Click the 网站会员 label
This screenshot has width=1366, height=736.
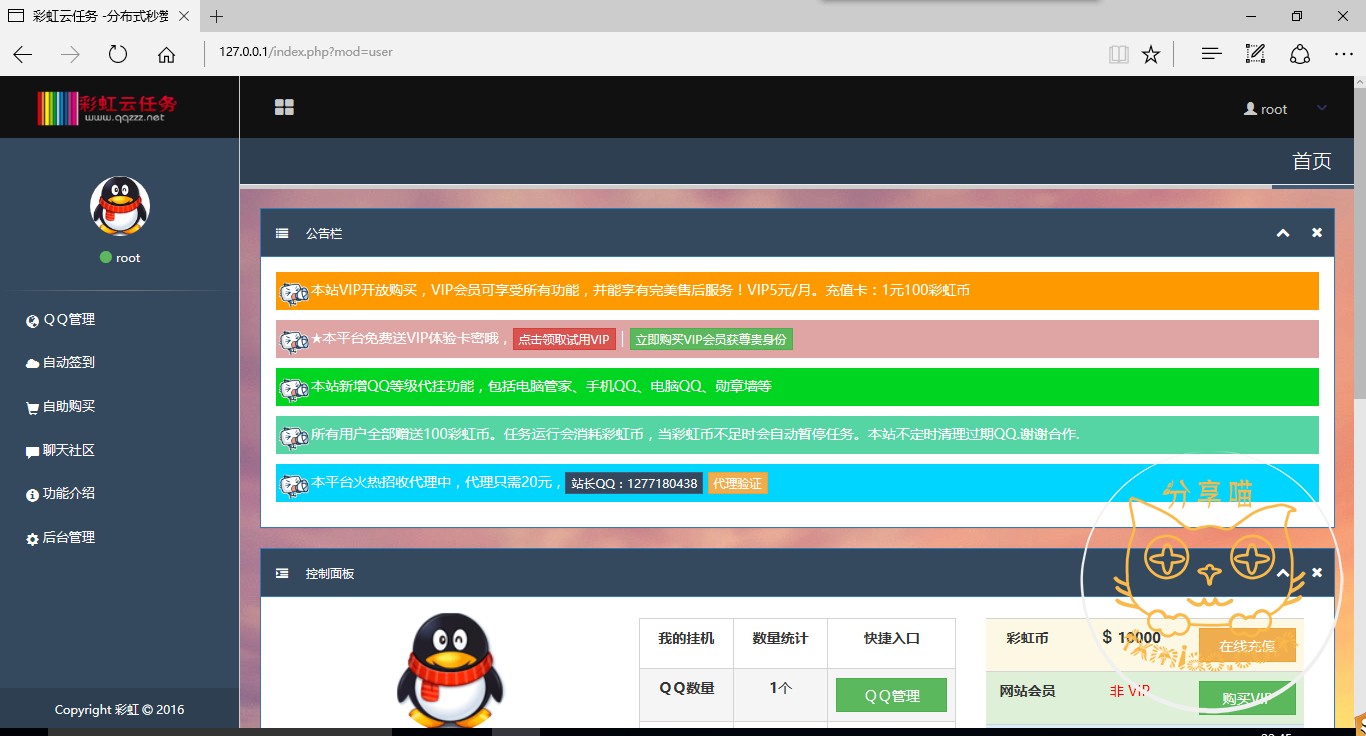tap(1027, 691)
